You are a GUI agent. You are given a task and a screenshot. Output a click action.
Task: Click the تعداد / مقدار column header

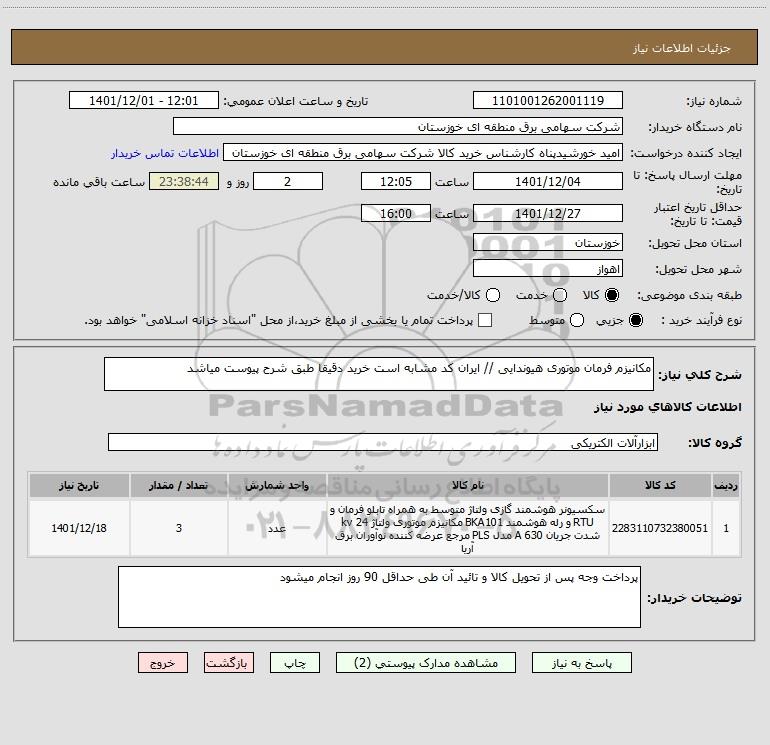click(179, 485)
